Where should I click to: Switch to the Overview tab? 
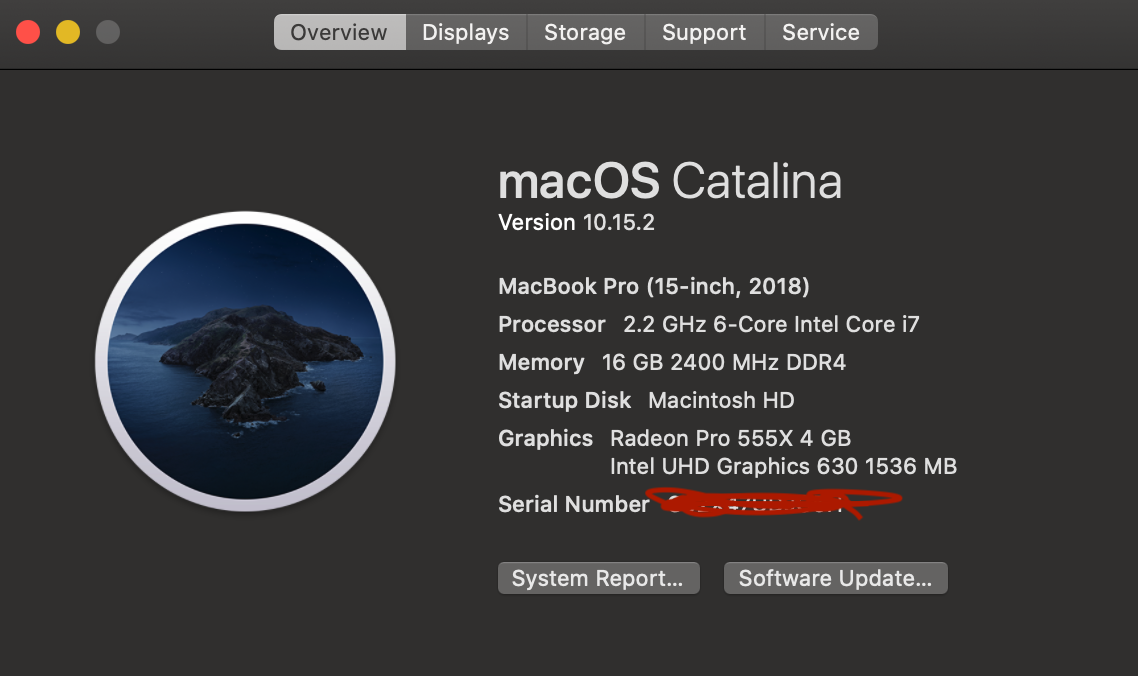click(x=339, y=32)
